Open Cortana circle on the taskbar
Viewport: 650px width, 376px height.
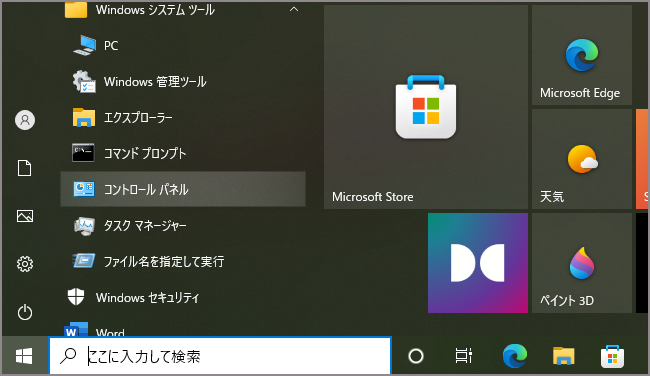pos(416,356)
